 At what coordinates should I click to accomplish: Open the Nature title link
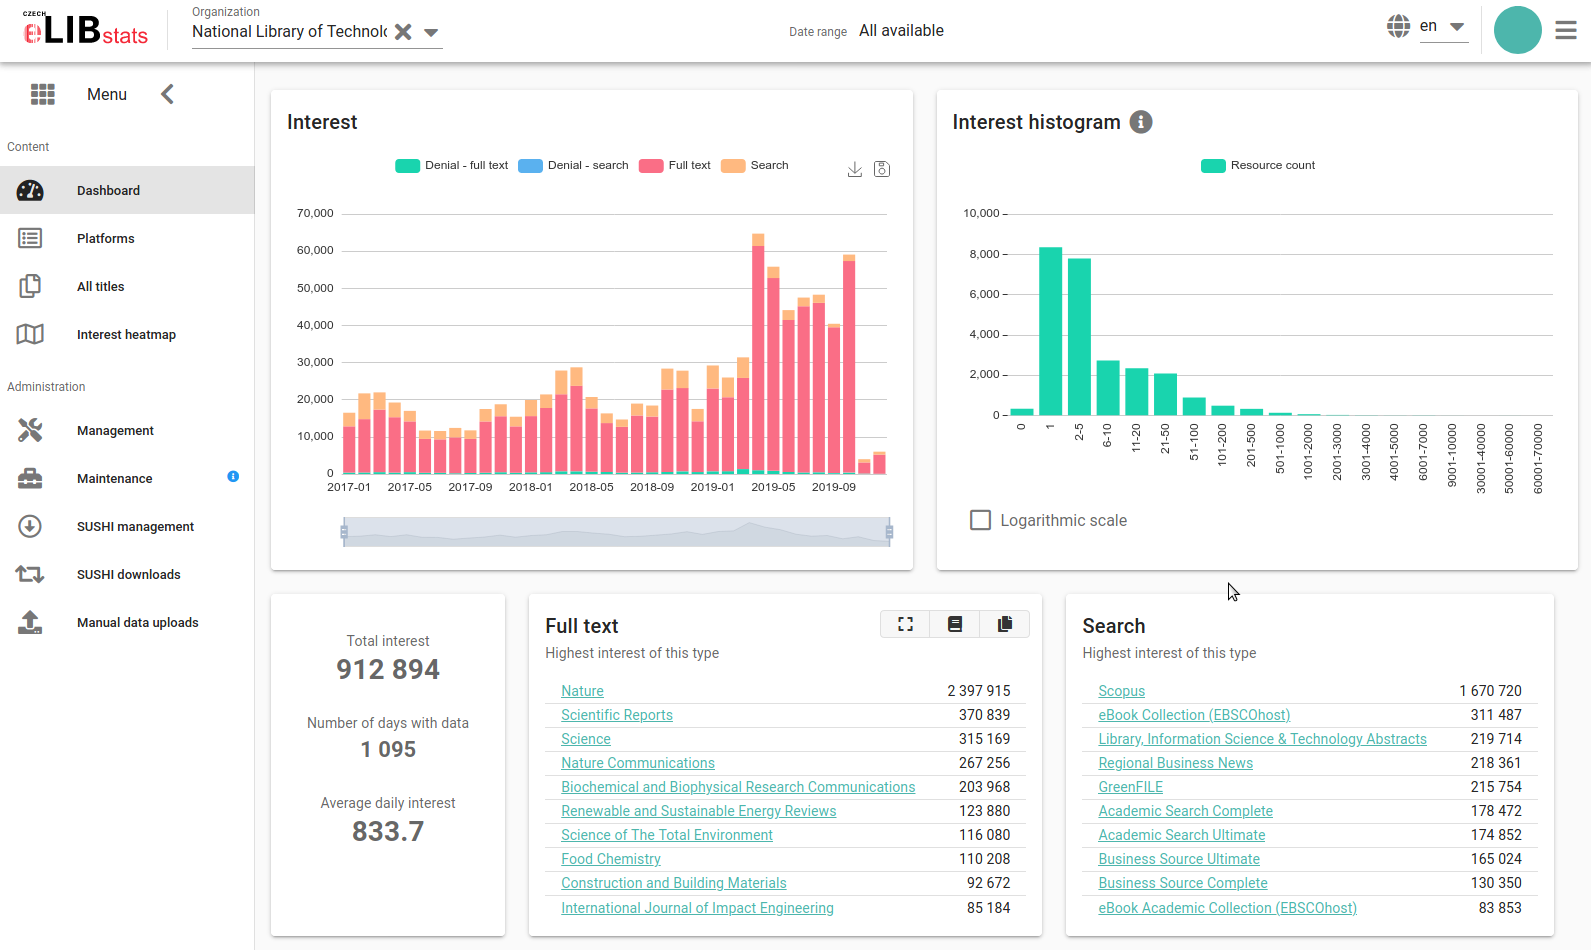(x=582, y=691)
